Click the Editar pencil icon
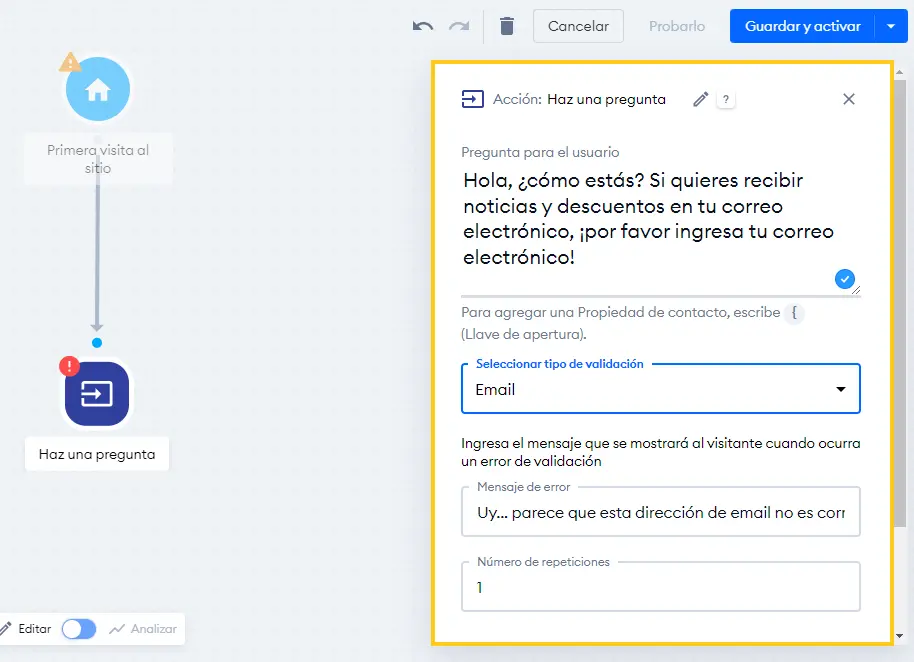Viewport: 914px width, 662px height. tap(6, 628)
